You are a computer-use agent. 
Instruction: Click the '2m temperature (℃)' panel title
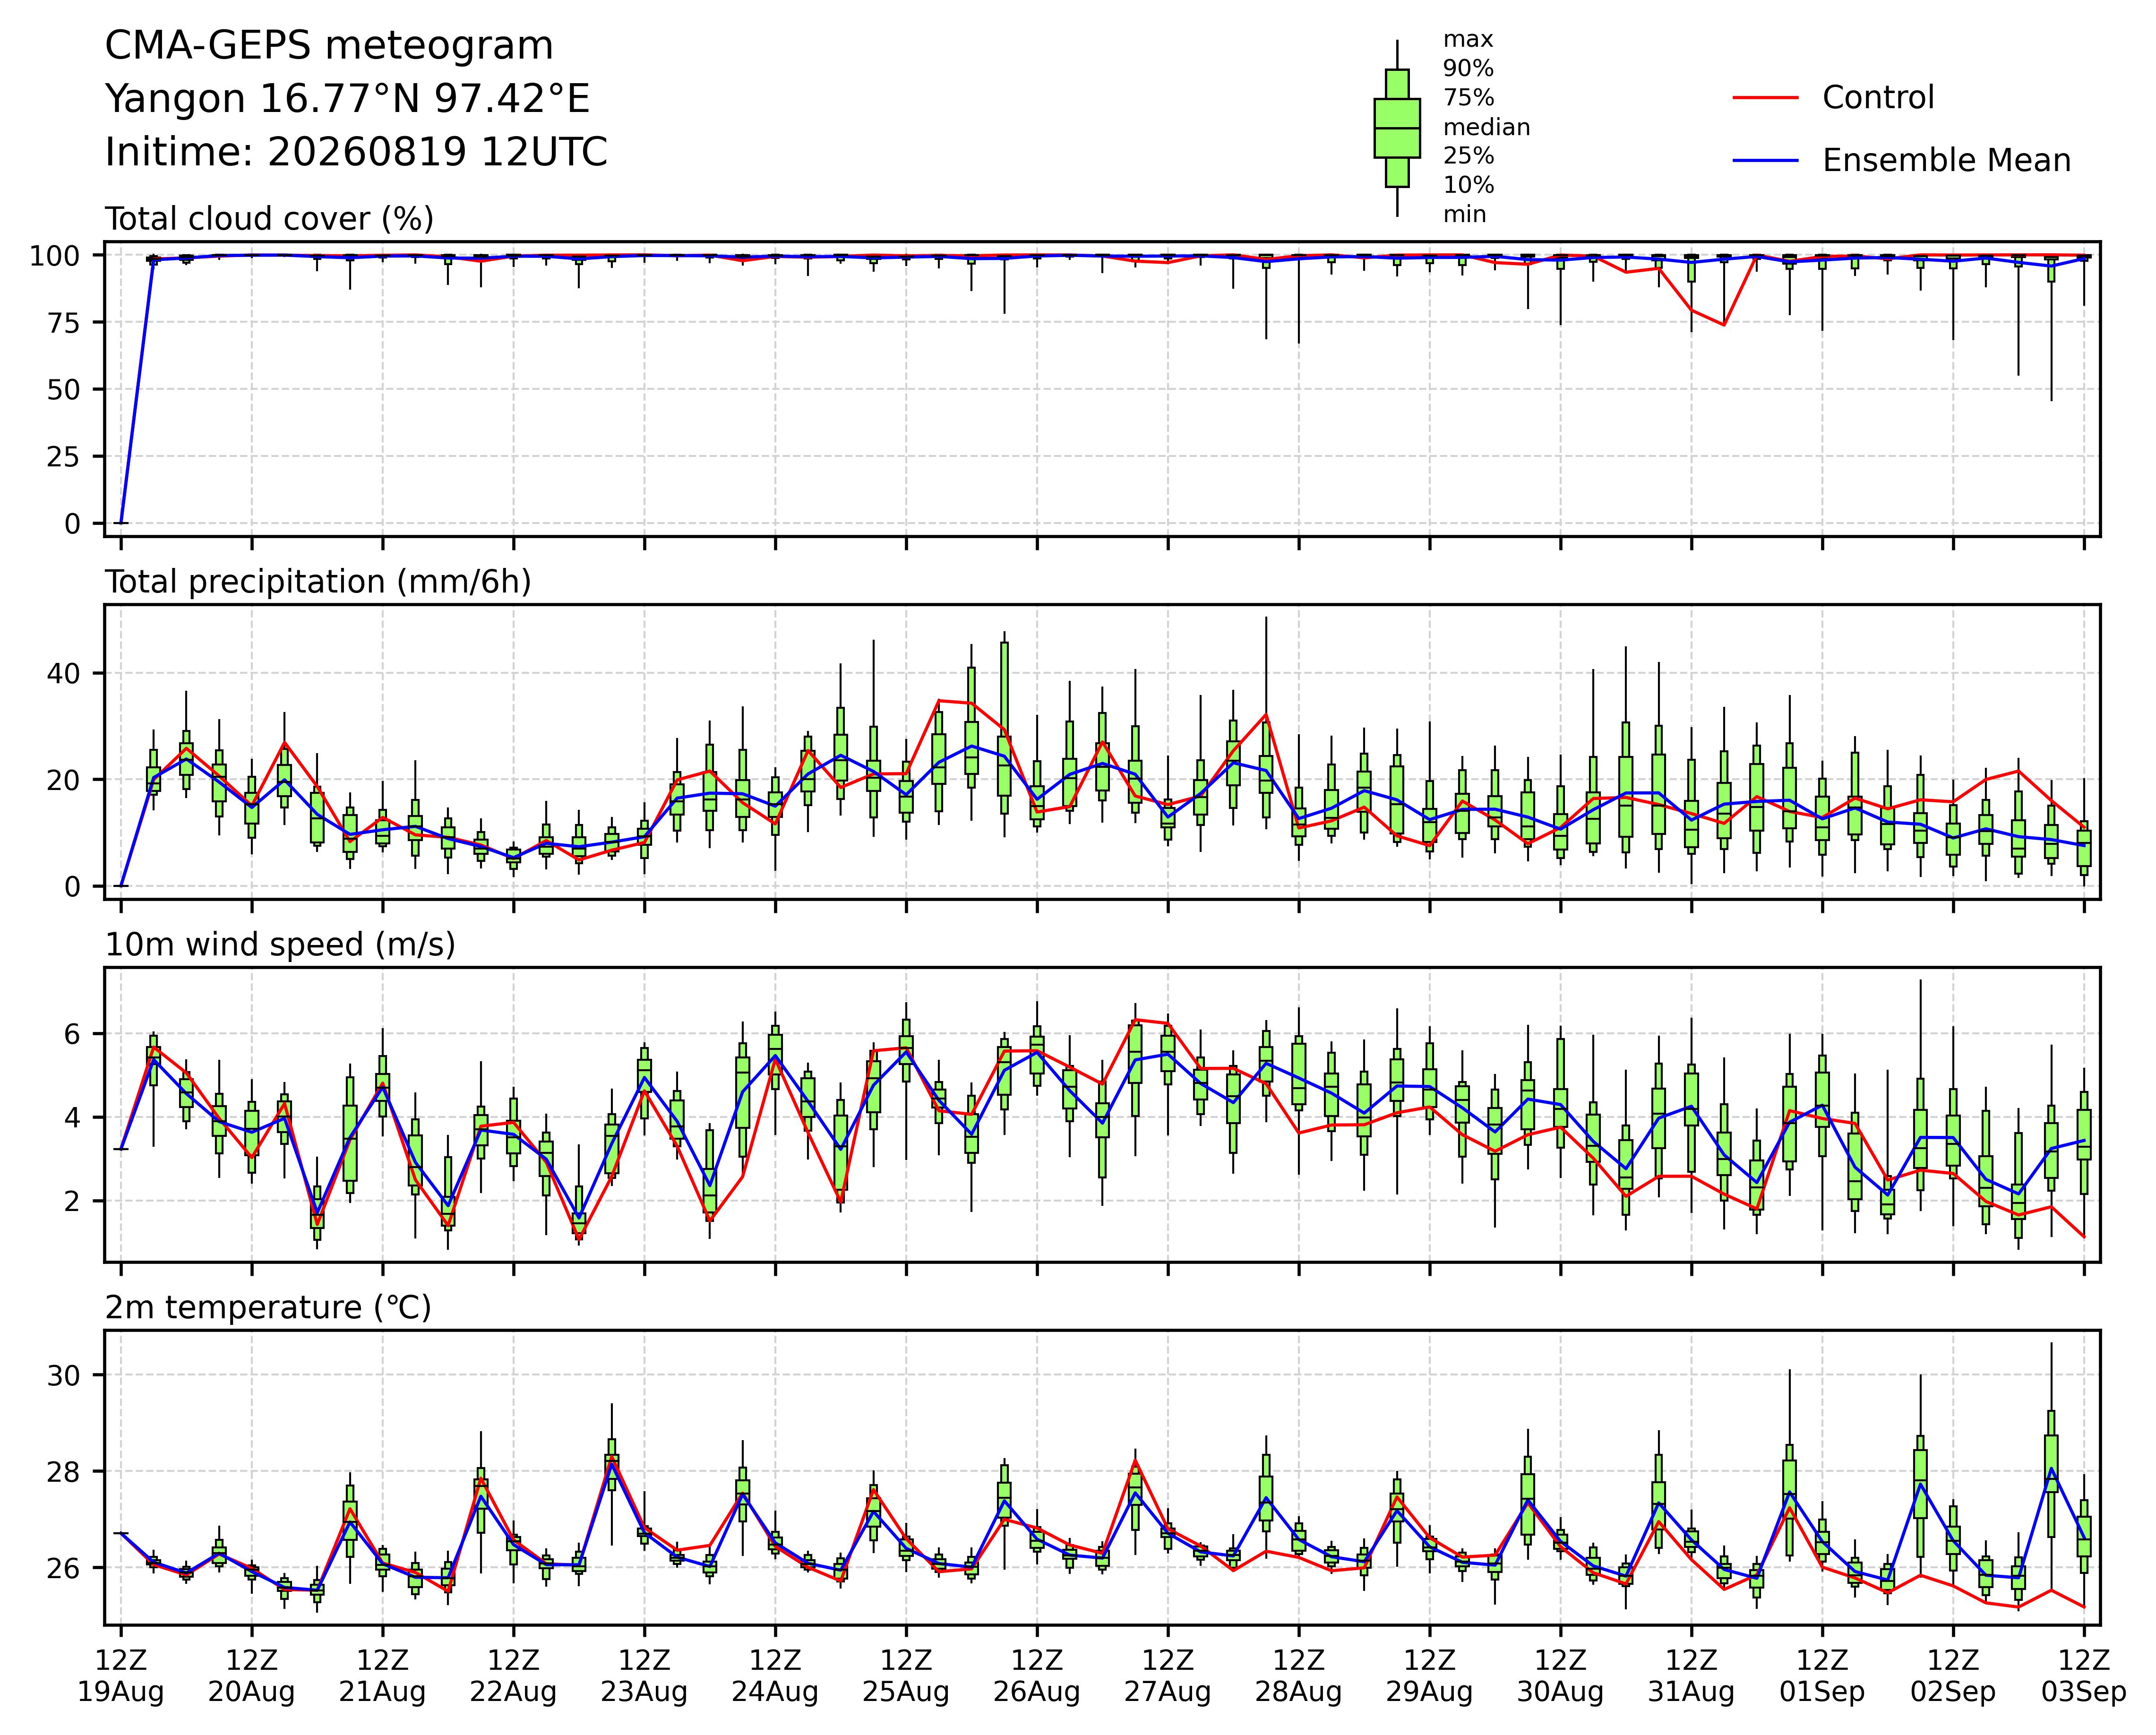pyautogui.click(x=268, y=1308)
